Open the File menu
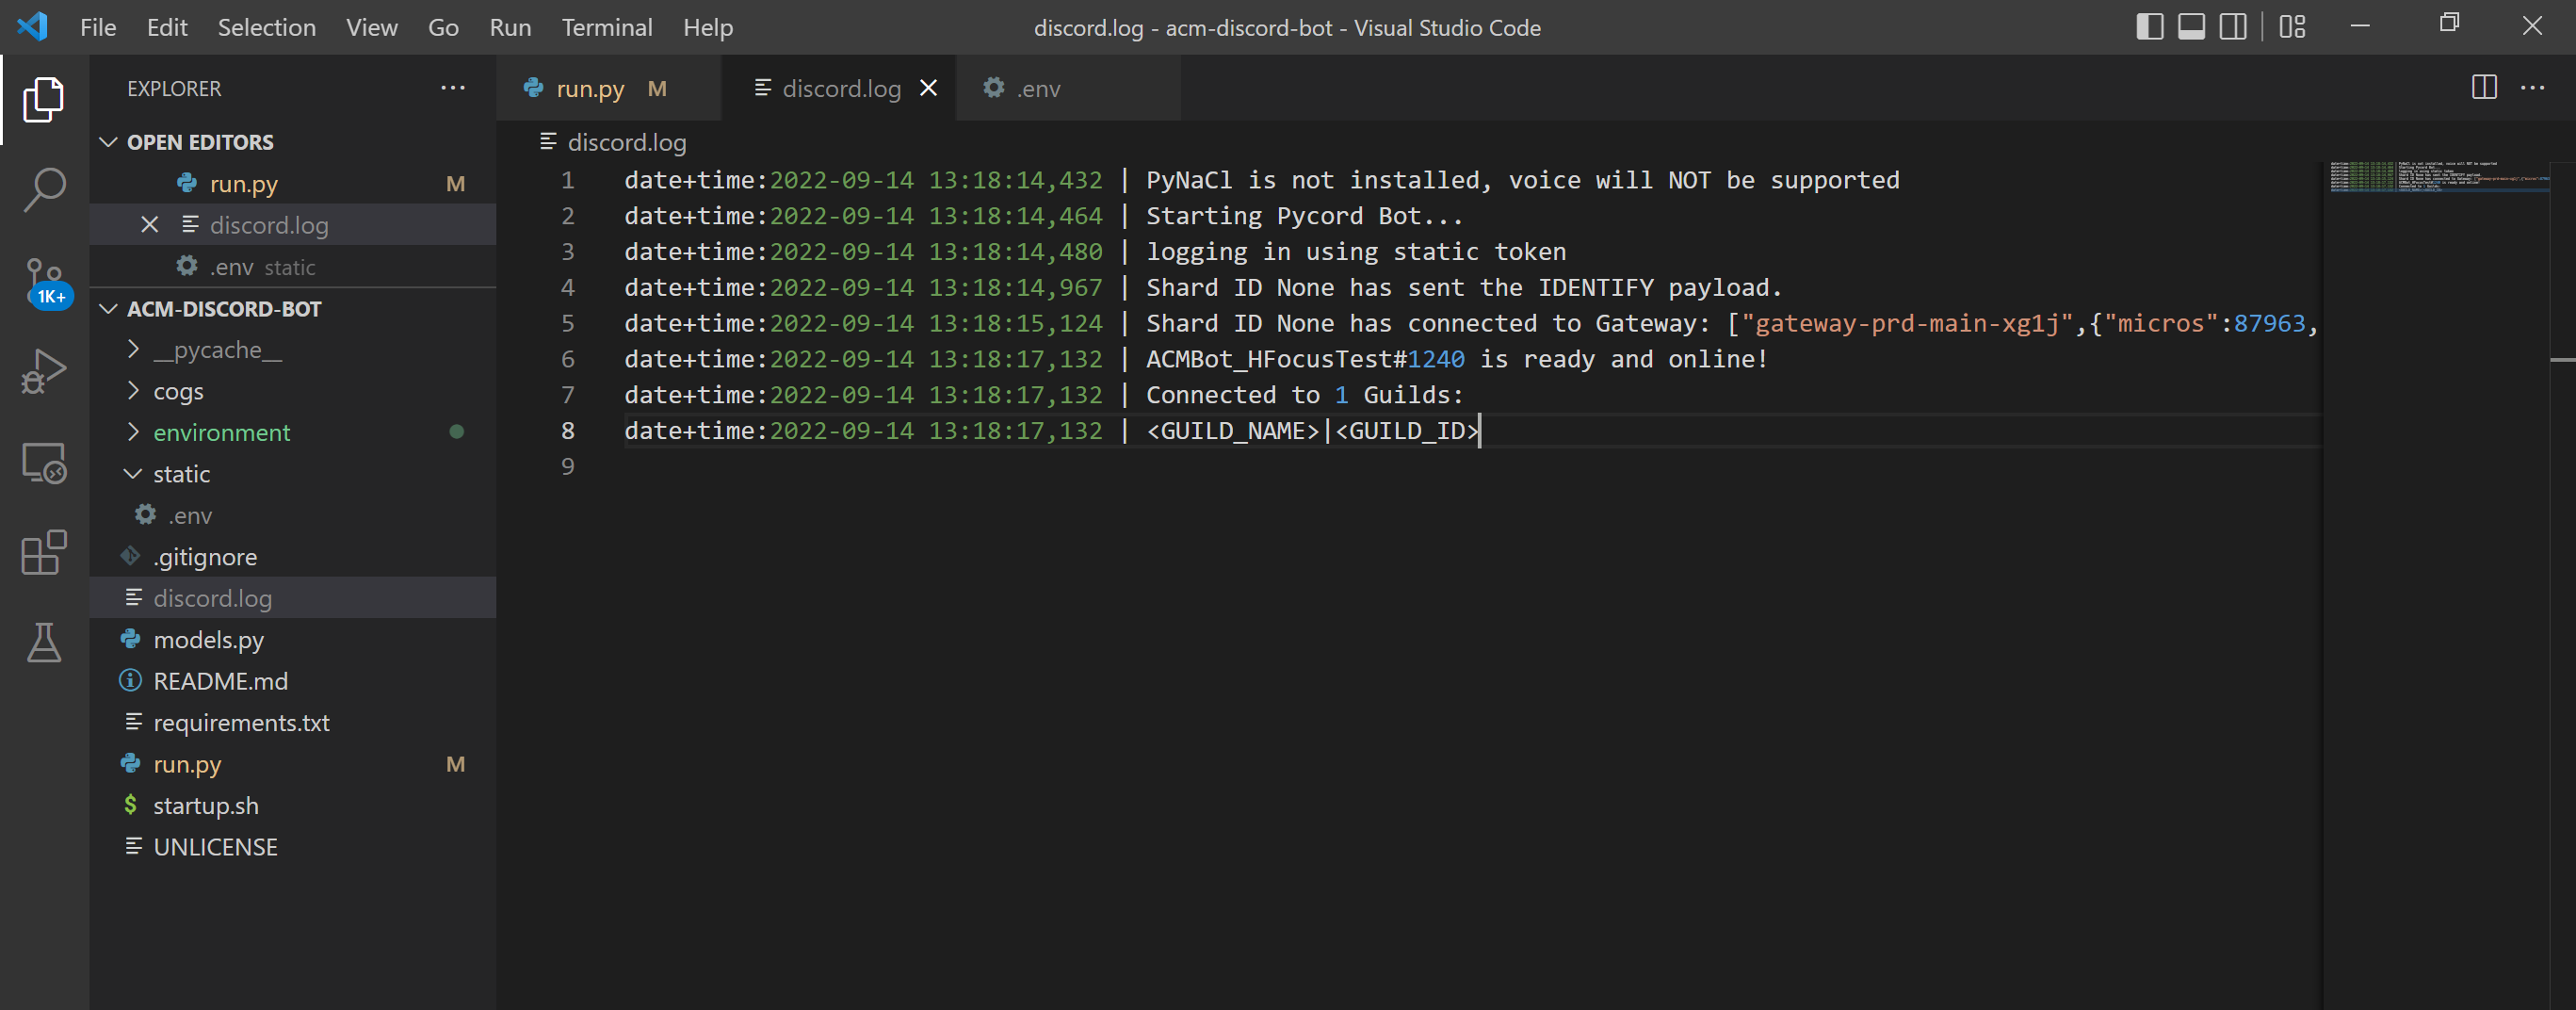 98,27
